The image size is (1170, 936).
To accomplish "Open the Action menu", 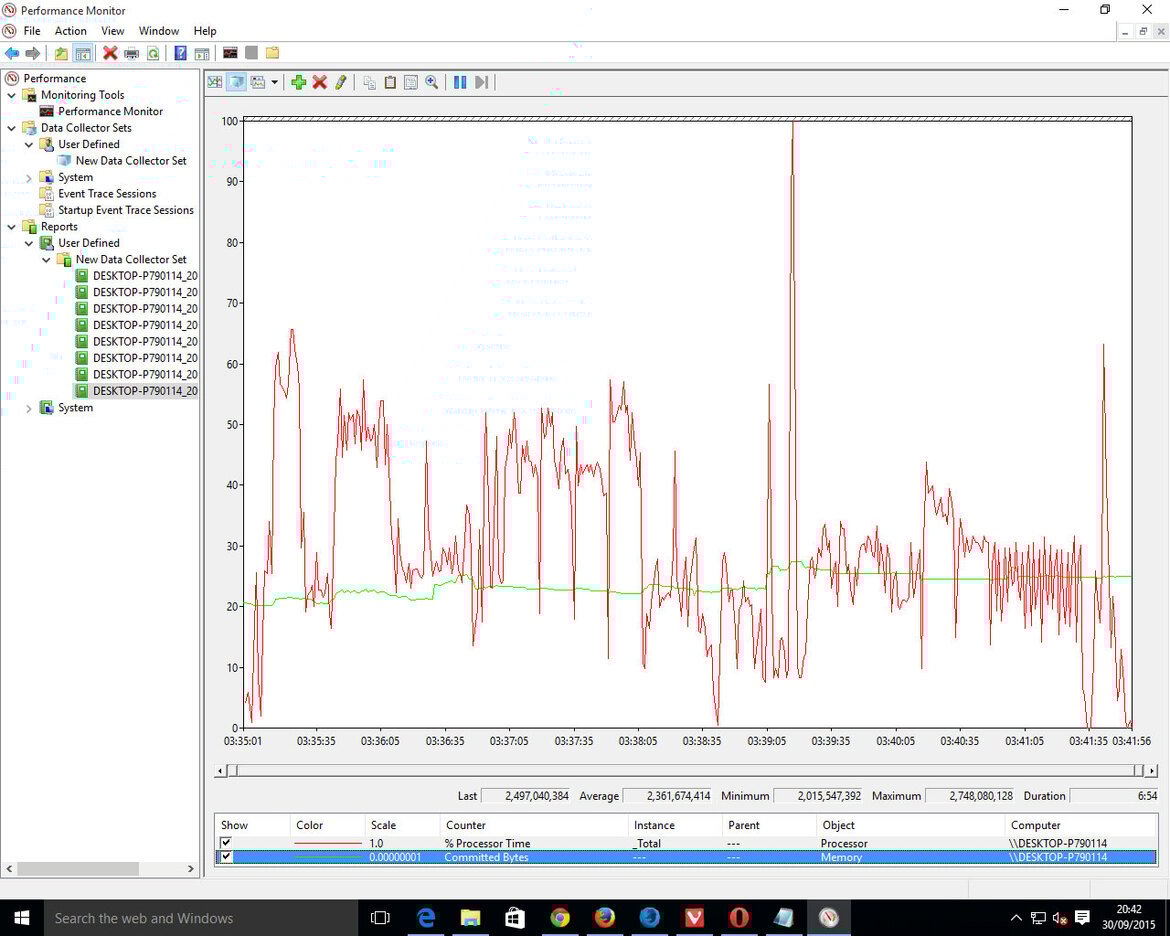I will point(70,31).
